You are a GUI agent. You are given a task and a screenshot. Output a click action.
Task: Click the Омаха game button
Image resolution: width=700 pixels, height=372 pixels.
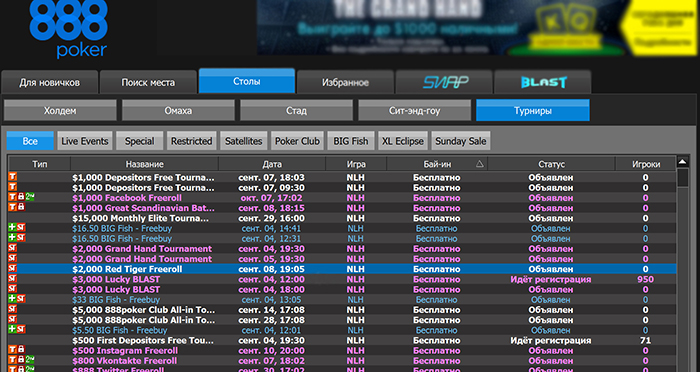tap(178, 110)
